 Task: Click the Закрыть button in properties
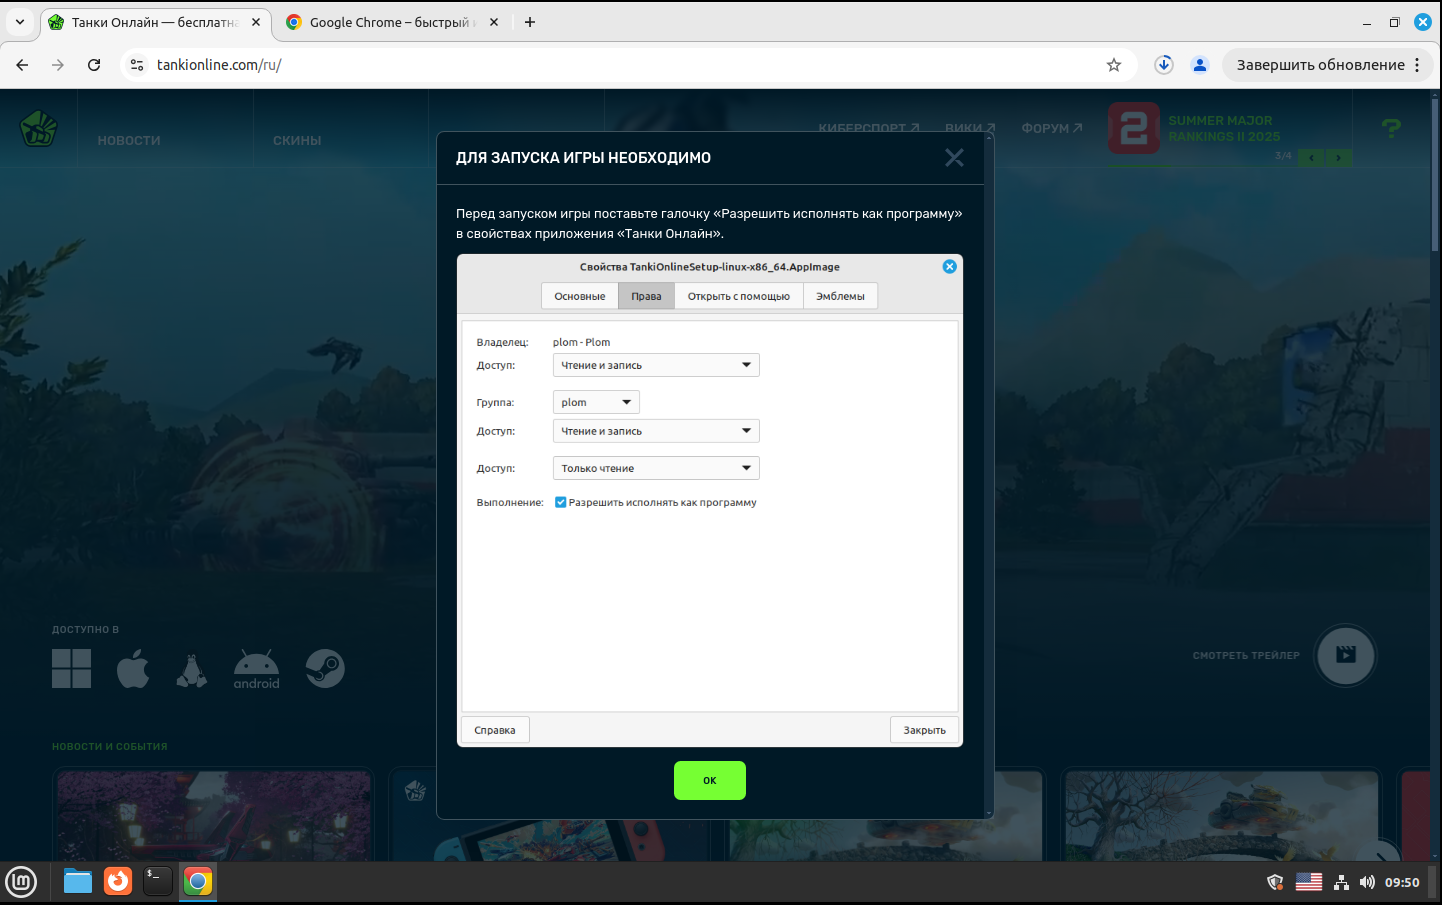click(x=925, y=730)
